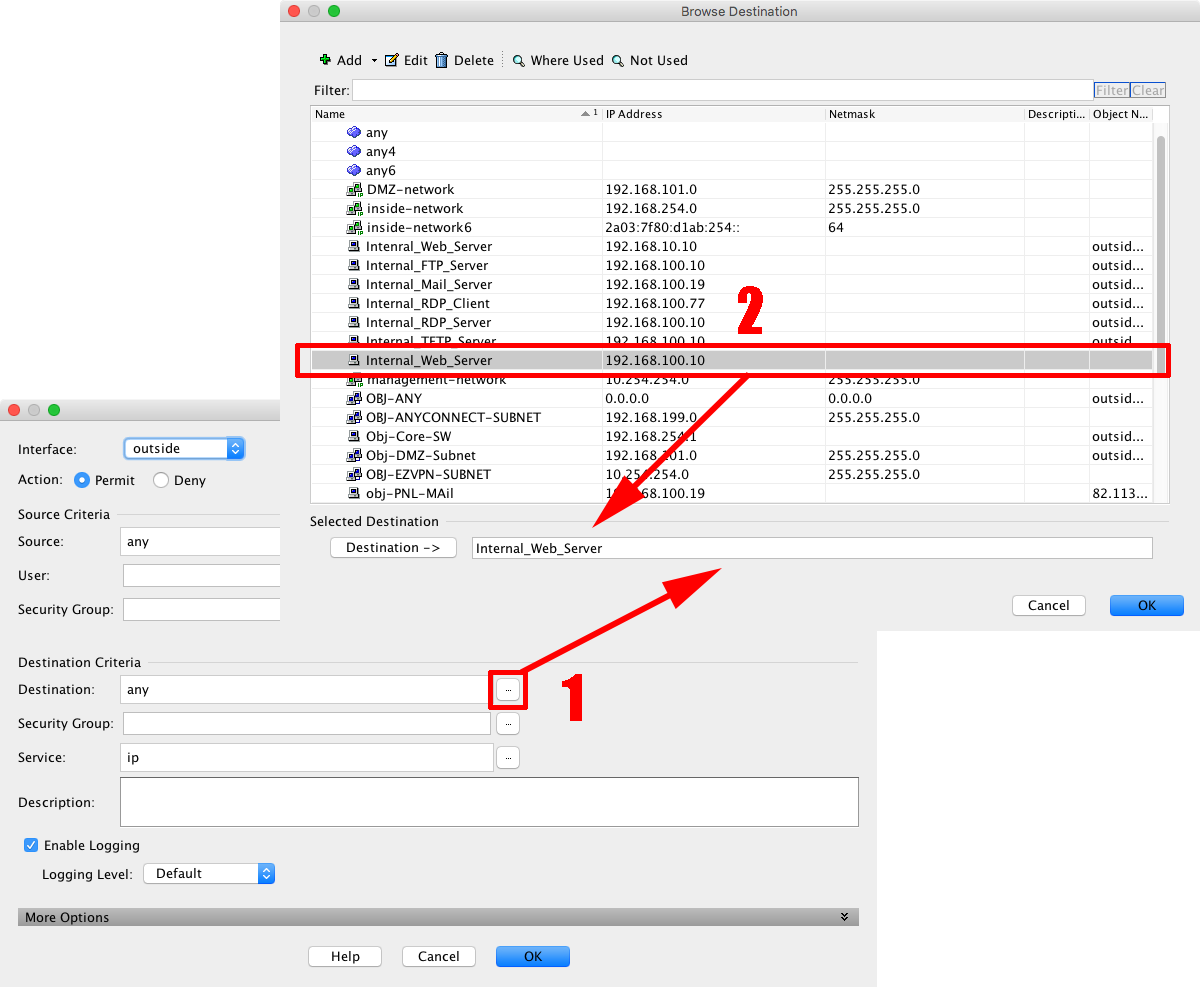Select the Deny action radio button
This screenshot has height=987, width=1200.
point(161,480)
